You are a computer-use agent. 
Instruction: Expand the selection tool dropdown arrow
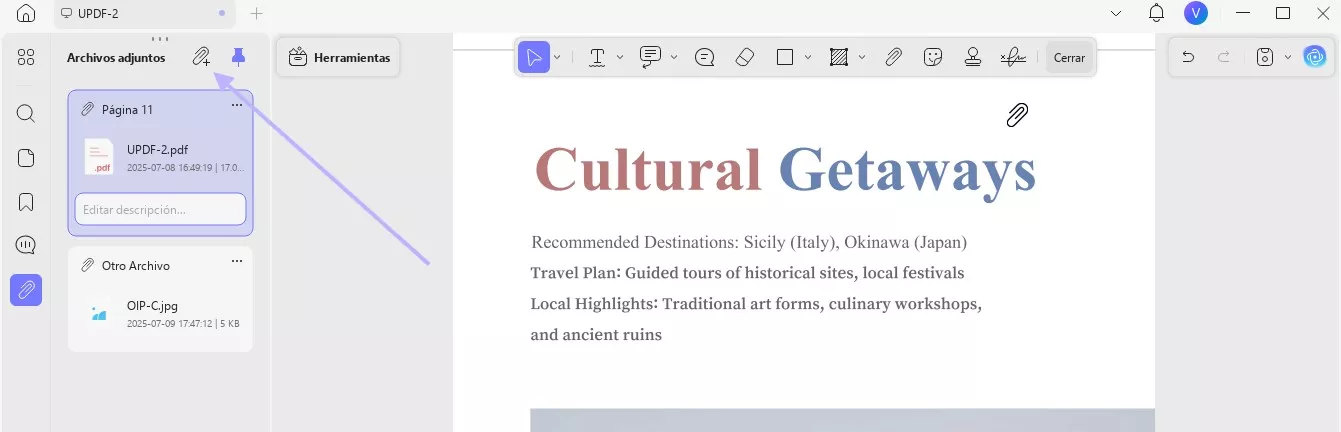pyautogui.click(x=558, y=57)
